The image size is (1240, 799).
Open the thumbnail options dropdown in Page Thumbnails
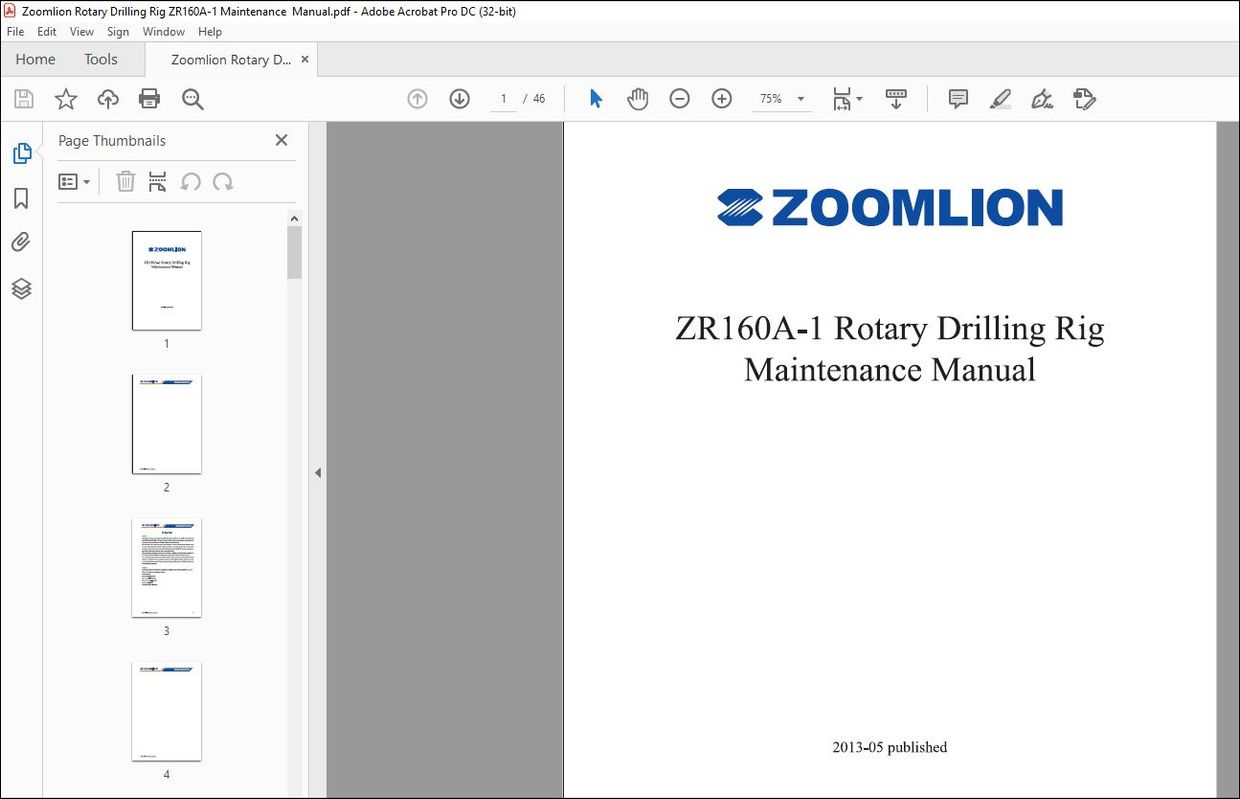(x=73, y=181)
